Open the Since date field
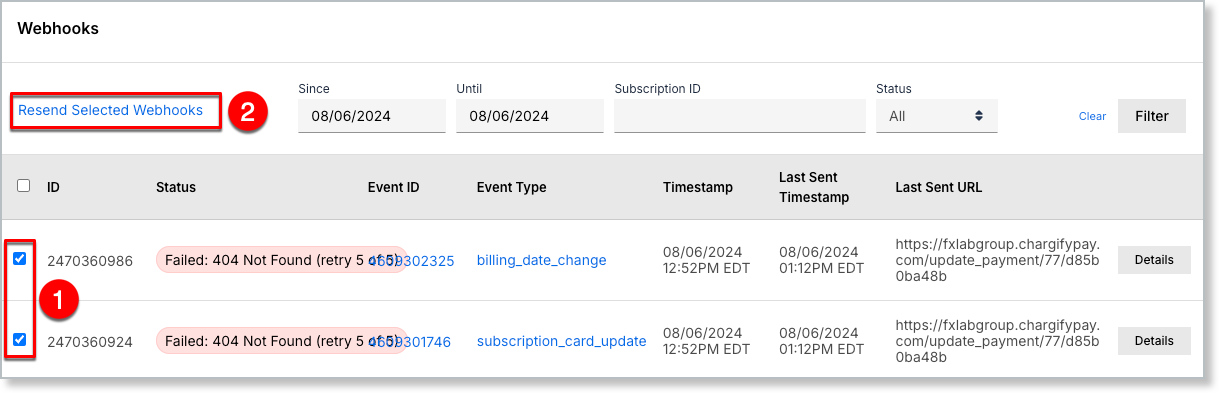 [x=372, y=116]
